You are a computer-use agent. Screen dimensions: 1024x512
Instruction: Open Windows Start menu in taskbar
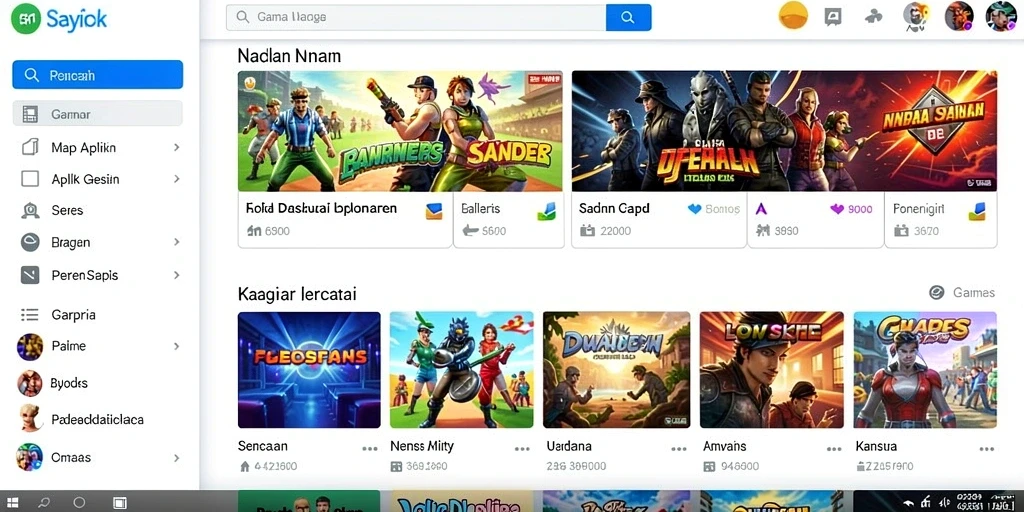tap(12, 503)
